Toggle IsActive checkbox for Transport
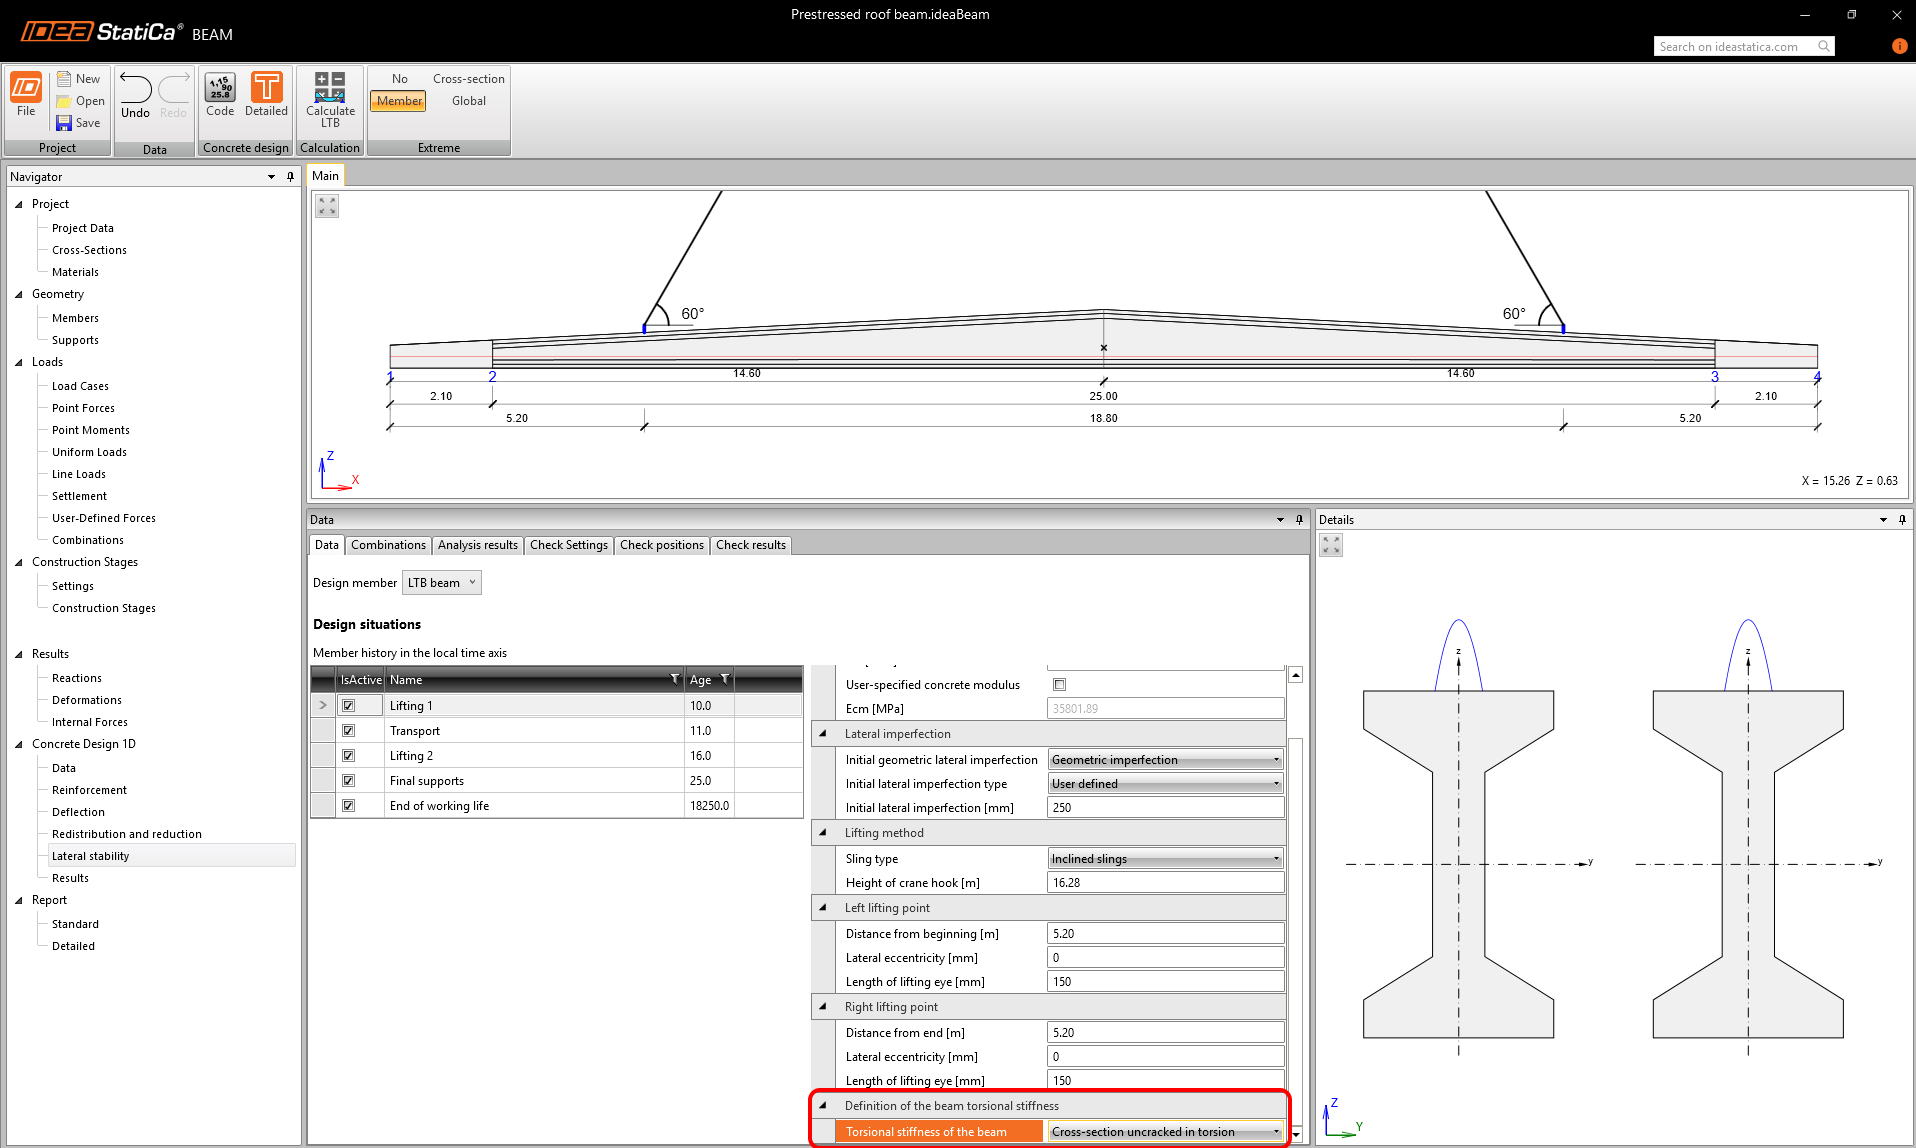 tap(349, 731)
